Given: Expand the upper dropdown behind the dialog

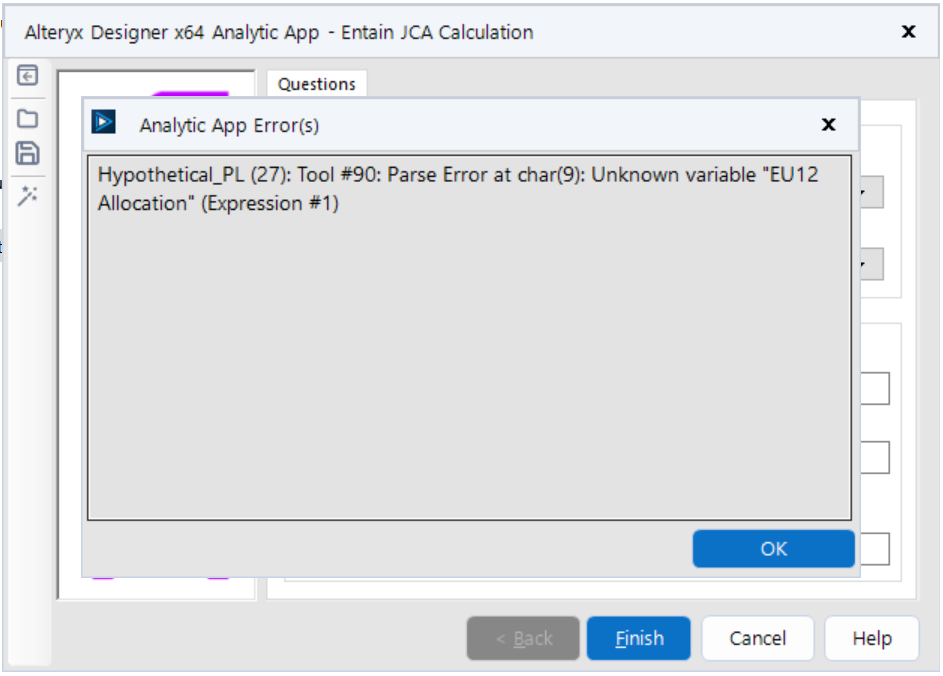Looking at the screenshot, I should [x=871, y=193].
